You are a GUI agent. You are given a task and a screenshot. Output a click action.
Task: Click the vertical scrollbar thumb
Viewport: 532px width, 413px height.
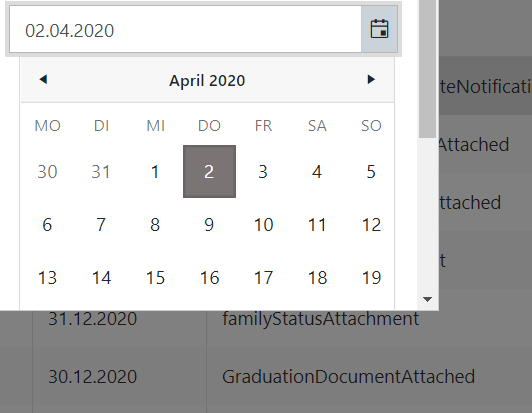coord(428,68)
